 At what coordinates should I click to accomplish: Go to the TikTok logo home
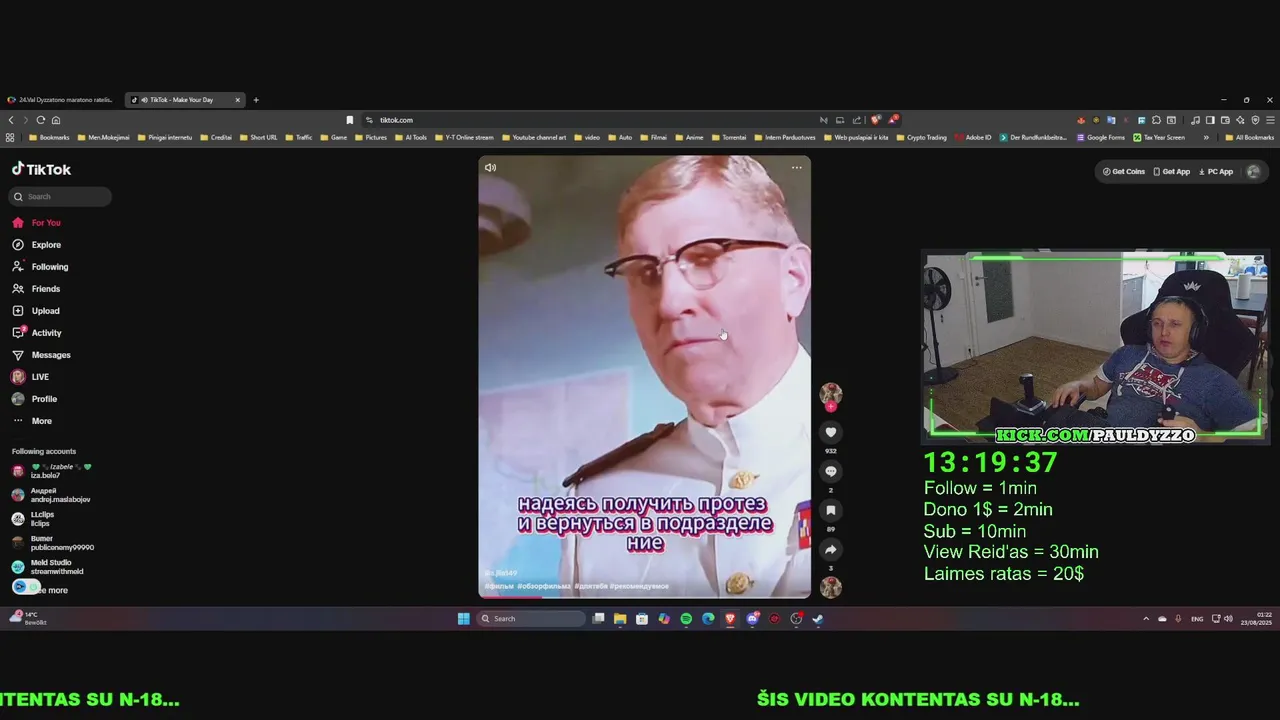tap(41, 170)
